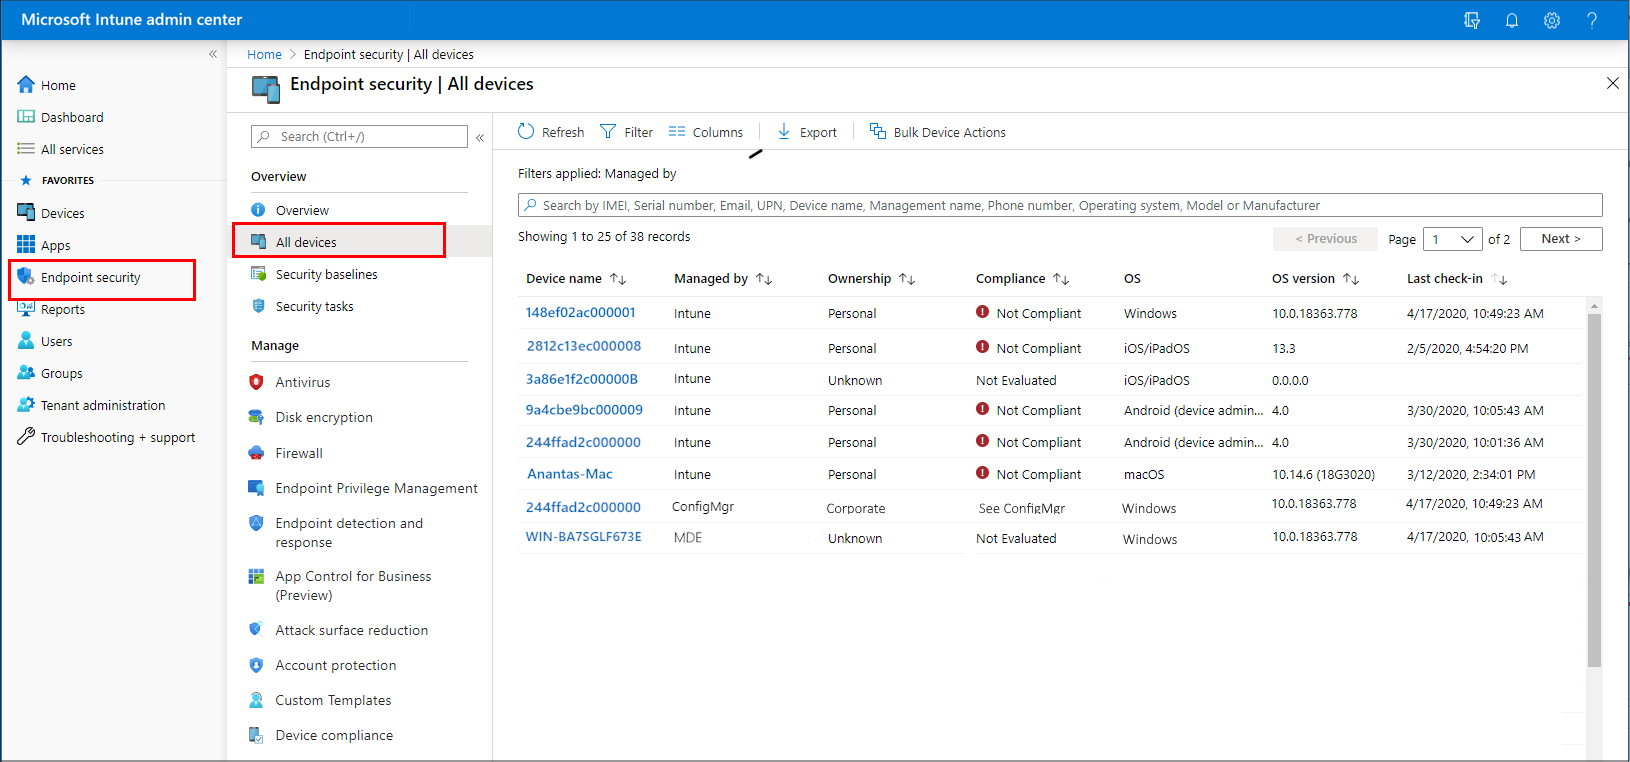Collapse the Endpoint security submenu panel
Image resolution: width=1630 pixels, height=762 pixels.
[480, 137]
